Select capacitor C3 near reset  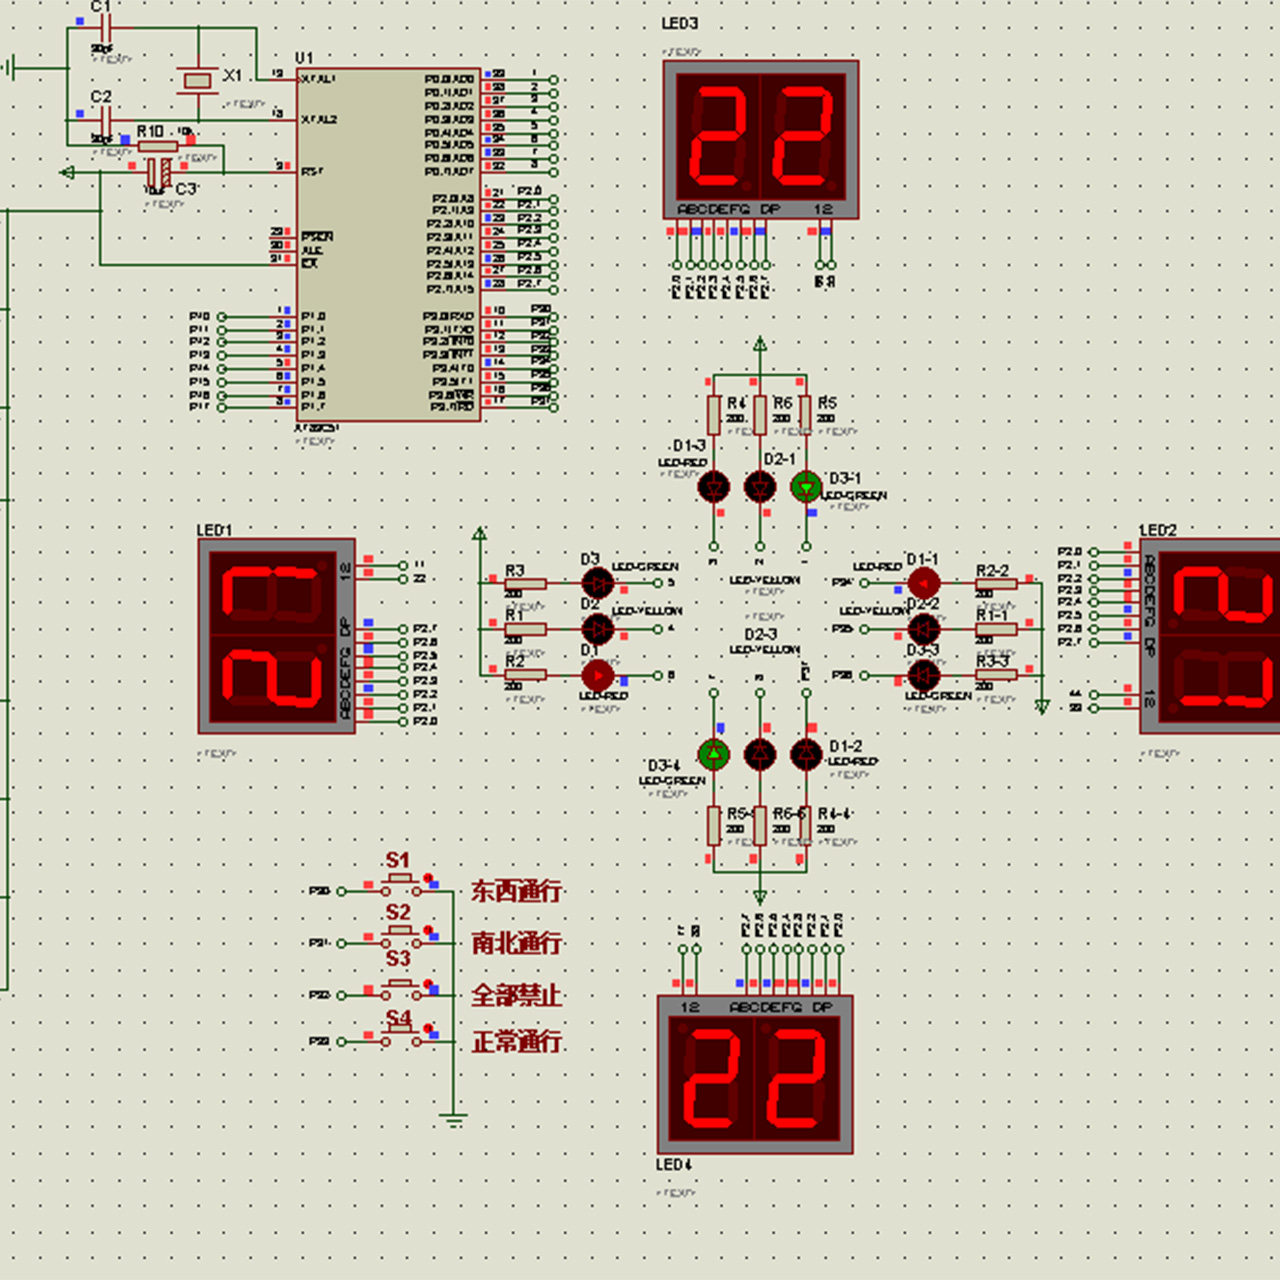pyautogui.click(x=157, y=172)
